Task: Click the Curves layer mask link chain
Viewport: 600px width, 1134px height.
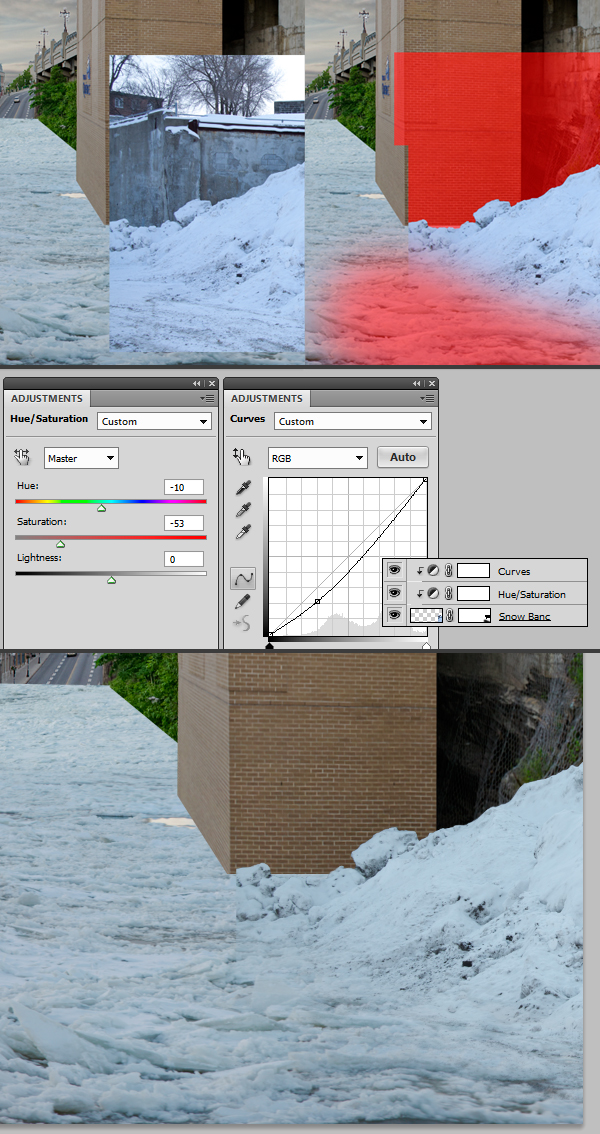Action: point(448,571)
